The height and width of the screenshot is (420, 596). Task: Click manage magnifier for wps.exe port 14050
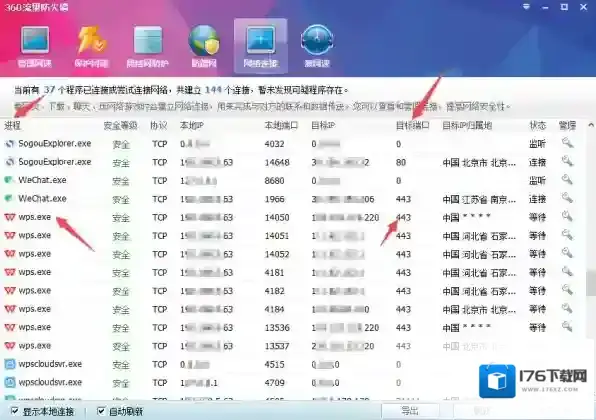(567, 216)
